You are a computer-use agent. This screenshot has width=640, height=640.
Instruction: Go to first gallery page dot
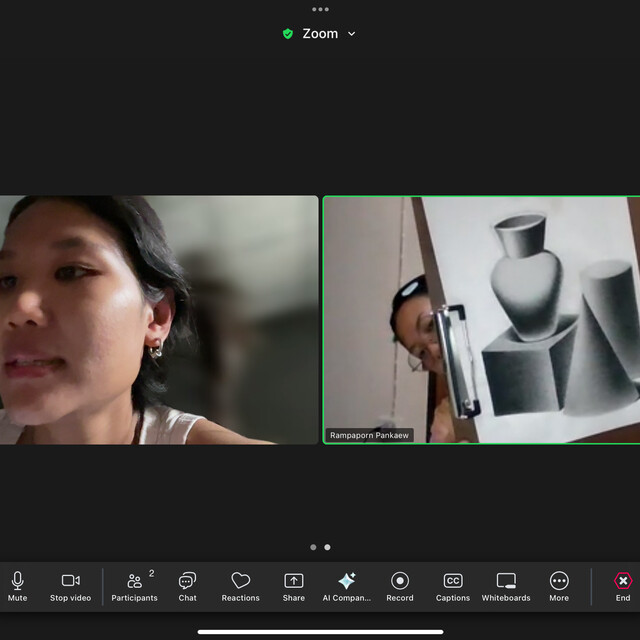pos(313,547)
